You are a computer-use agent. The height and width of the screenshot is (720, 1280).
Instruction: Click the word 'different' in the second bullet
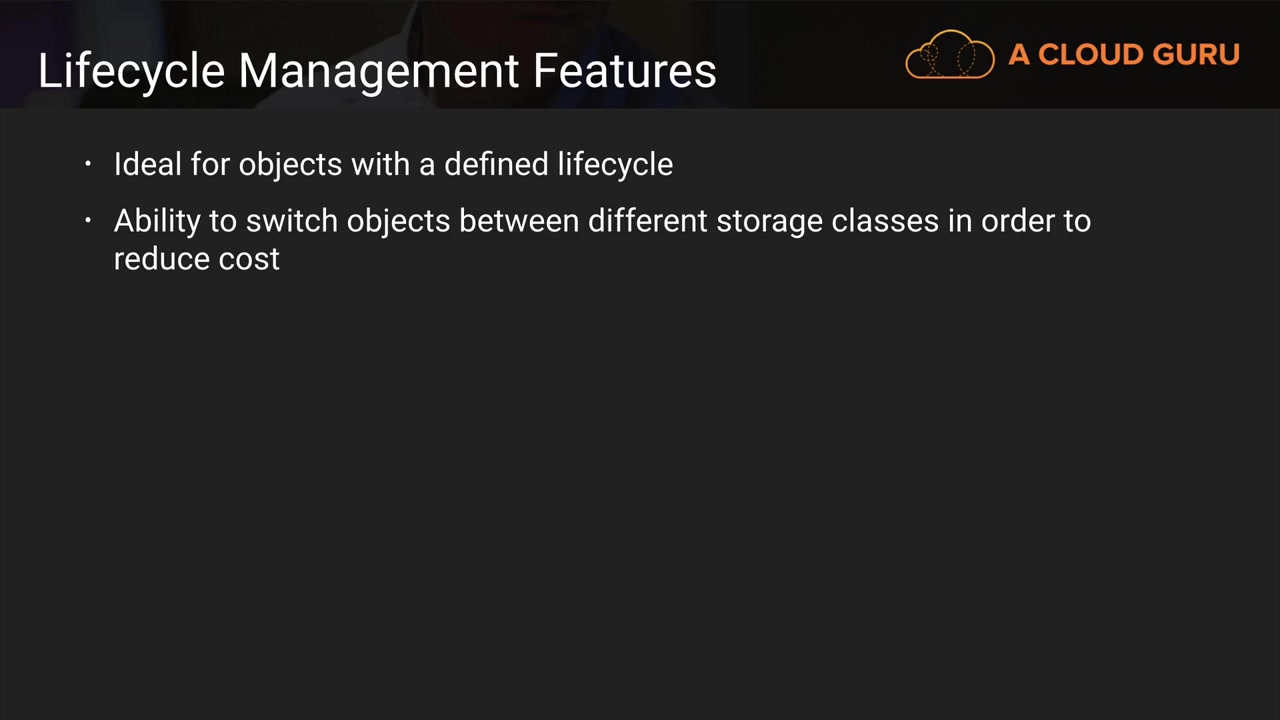tap(647, 221)
